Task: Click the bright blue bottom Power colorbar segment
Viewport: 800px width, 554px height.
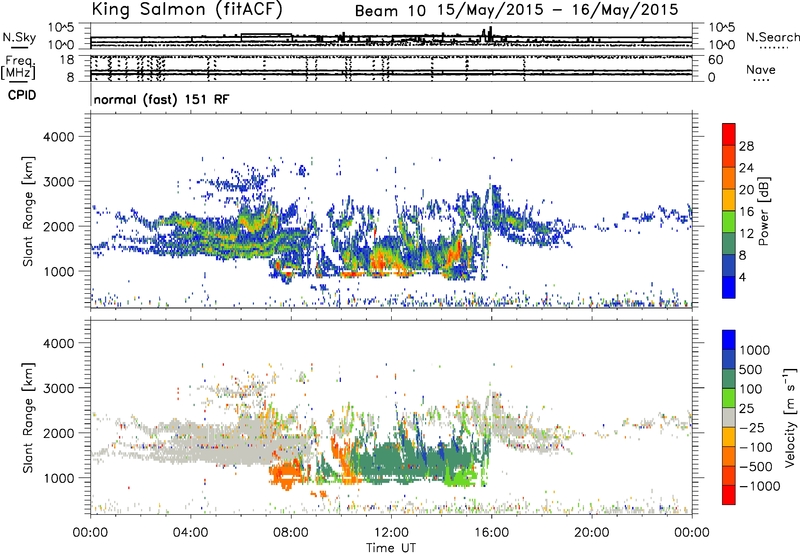Action: tap(729, 287)
